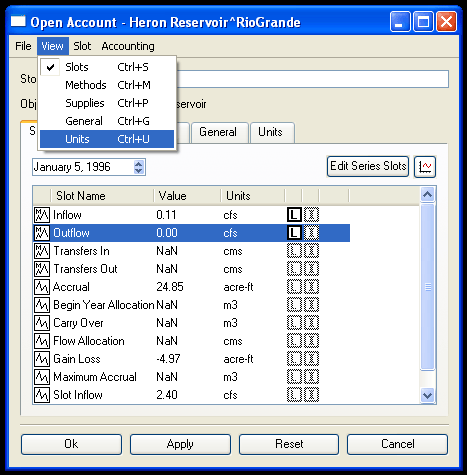The height and width of the screenshot is (475, 467).
Task: Select the Inflow value 0.11
Action: click(166, 215)
